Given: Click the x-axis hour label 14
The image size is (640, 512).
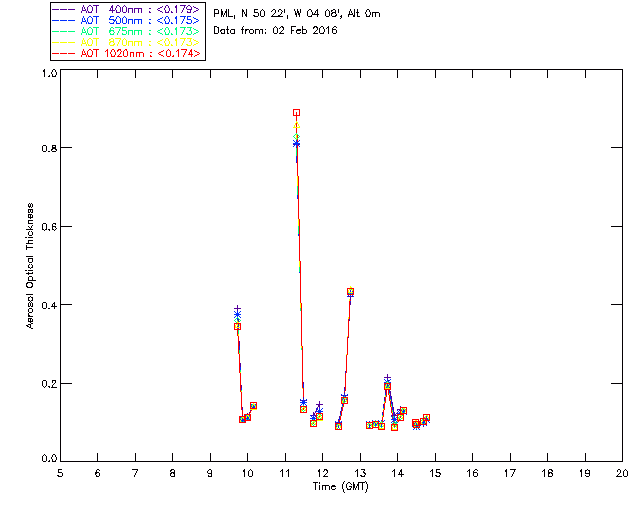Looking at the screenshot, I should coord(398,473).
